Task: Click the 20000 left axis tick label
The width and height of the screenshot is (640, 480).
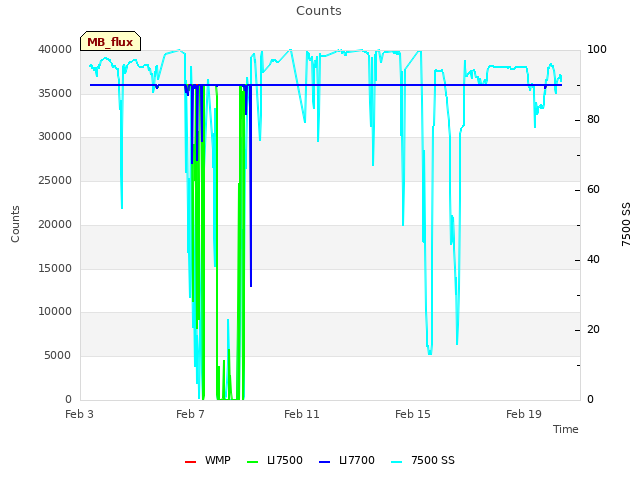Action: pos(55,224)
